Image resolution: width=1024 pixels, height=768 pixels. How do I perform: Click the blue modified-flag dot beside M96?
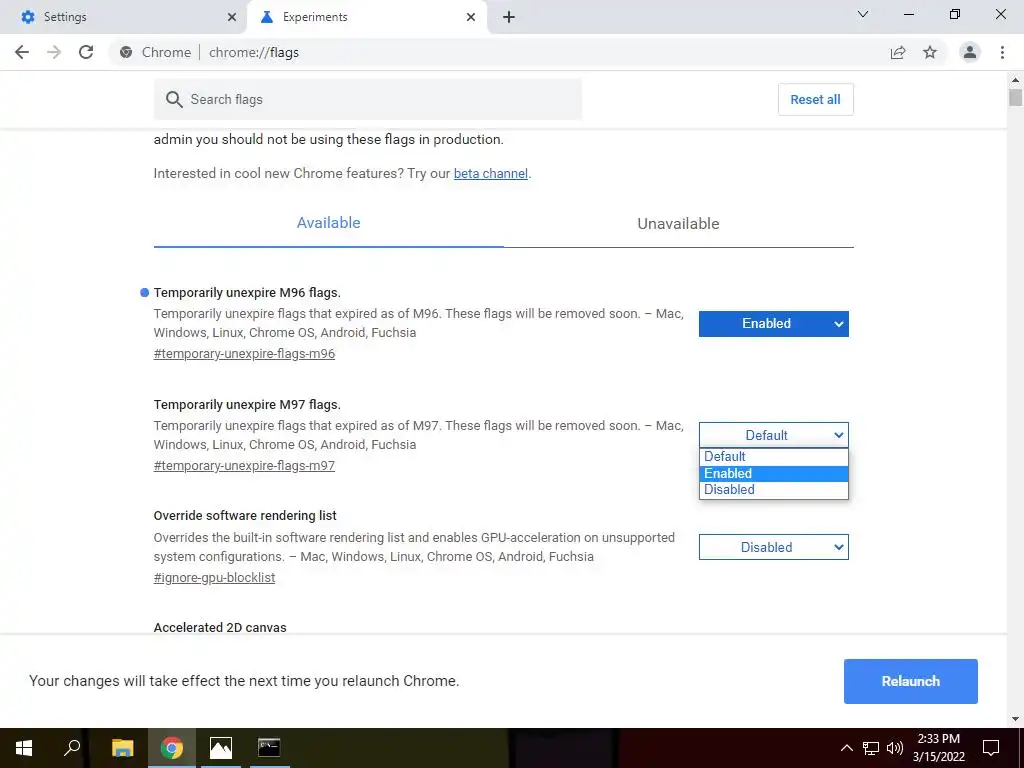point(145,293)
